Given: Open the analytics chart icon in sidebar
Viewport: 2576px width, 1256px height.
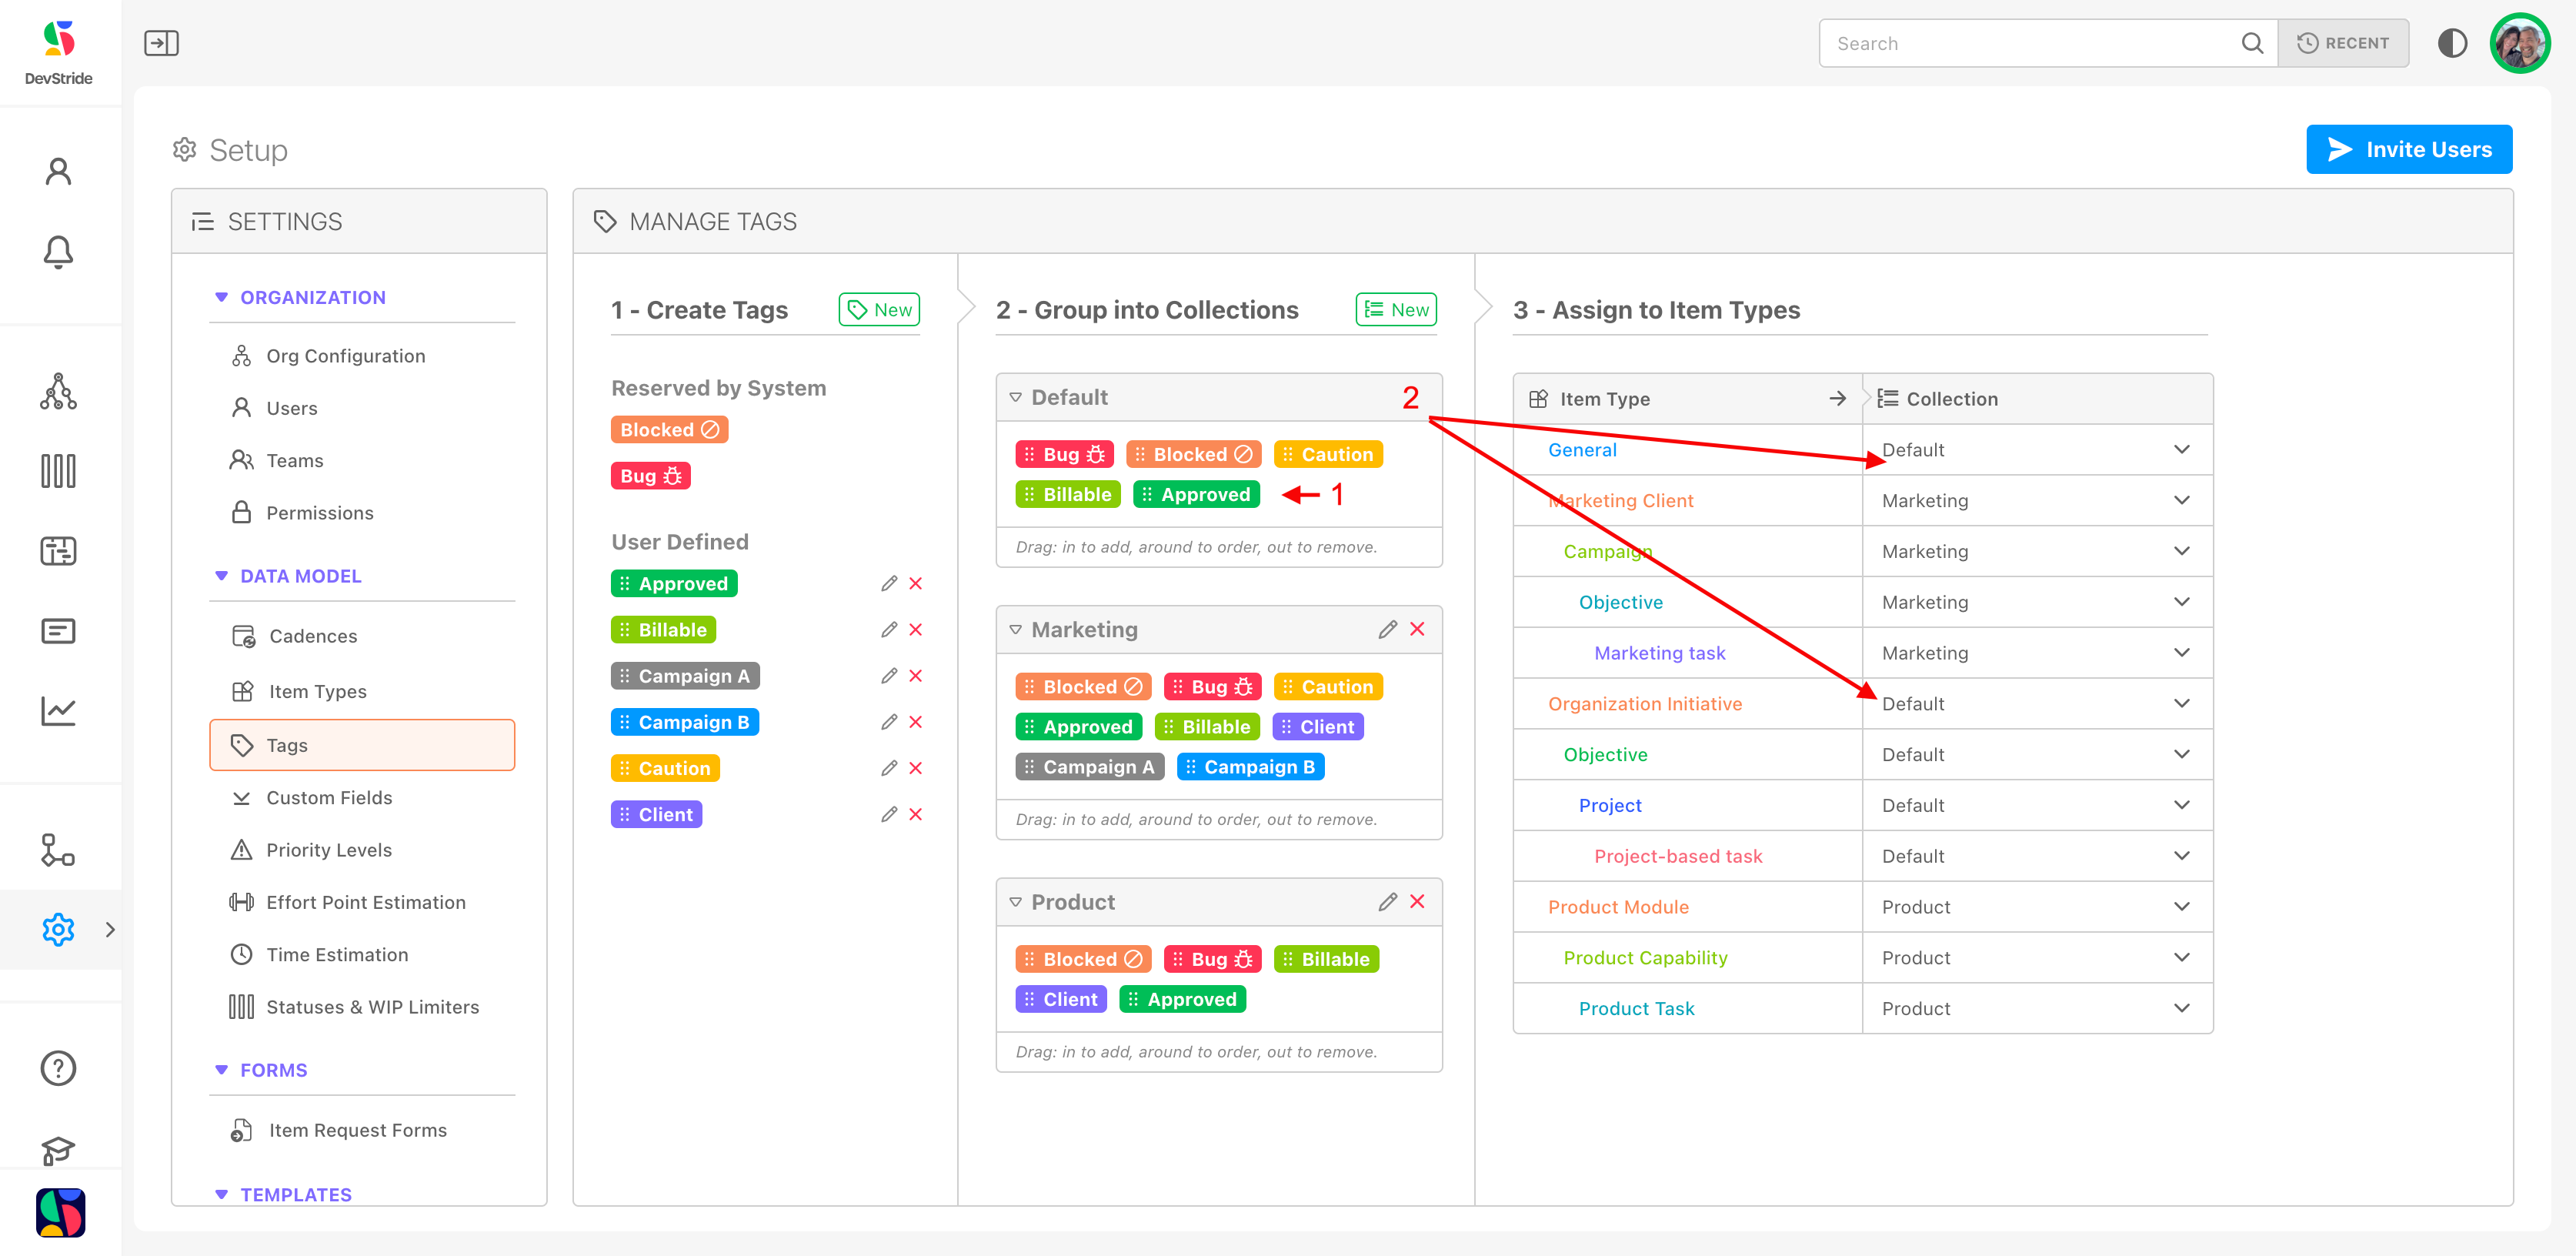Looking at the screenshot, I should pyautogui.click(x=58, y=711).
